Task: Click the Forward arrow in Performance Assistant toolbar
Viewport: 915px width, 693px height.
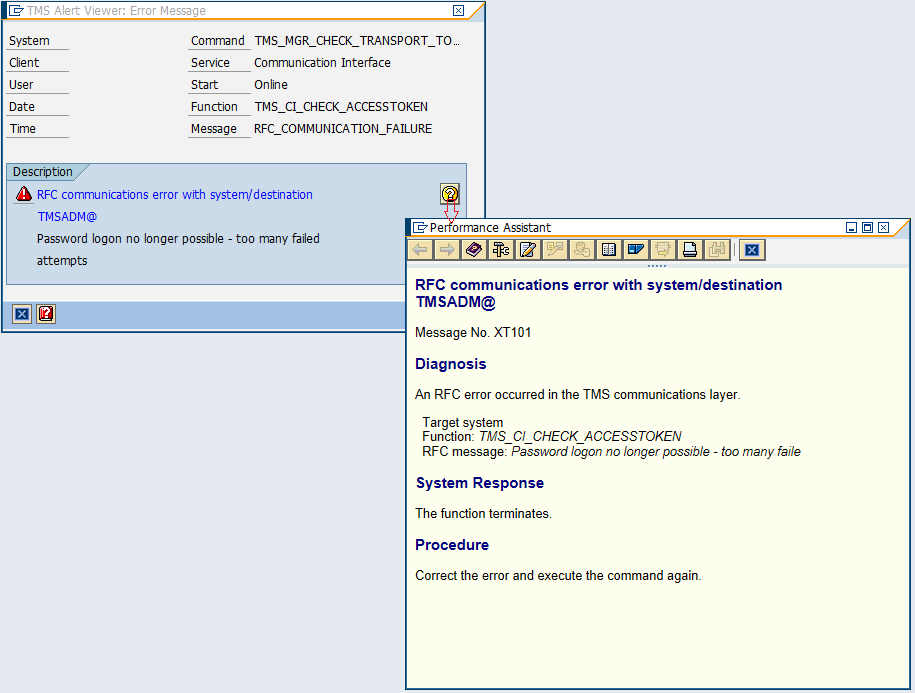Action: click(447, 250)
